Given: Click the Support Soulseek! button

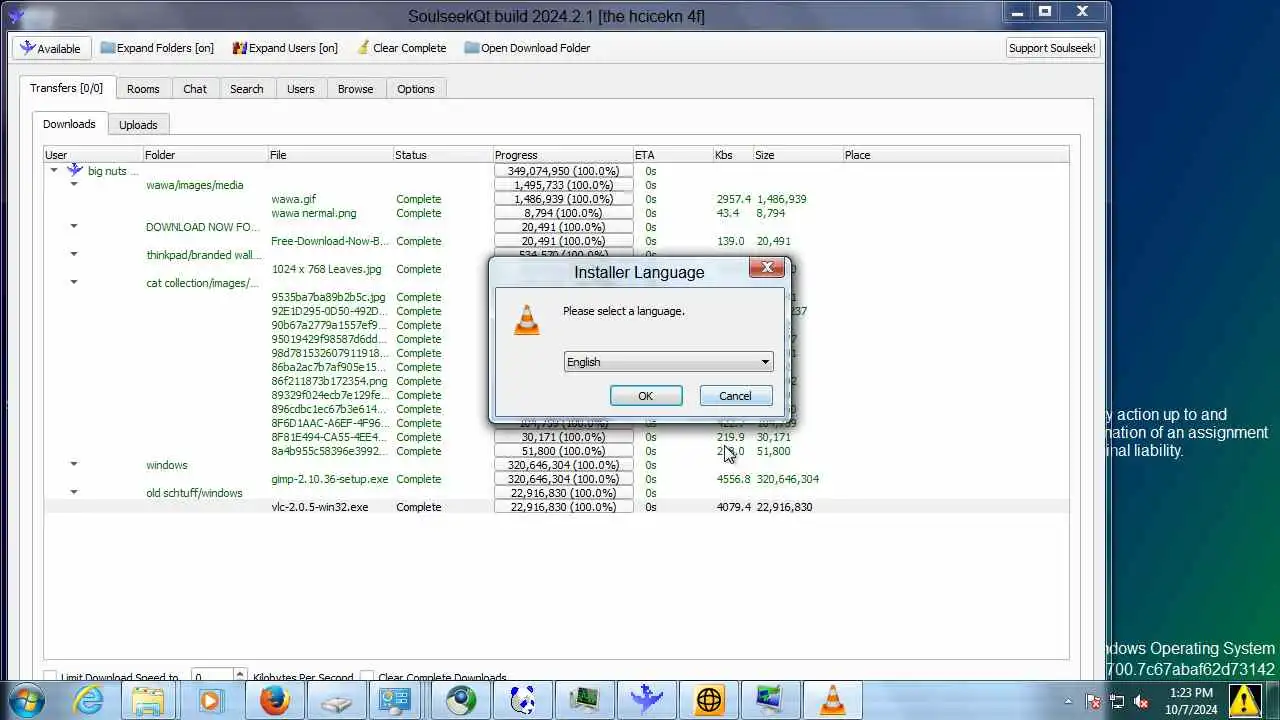Looking at the screenshot, I should [1052, 48].
